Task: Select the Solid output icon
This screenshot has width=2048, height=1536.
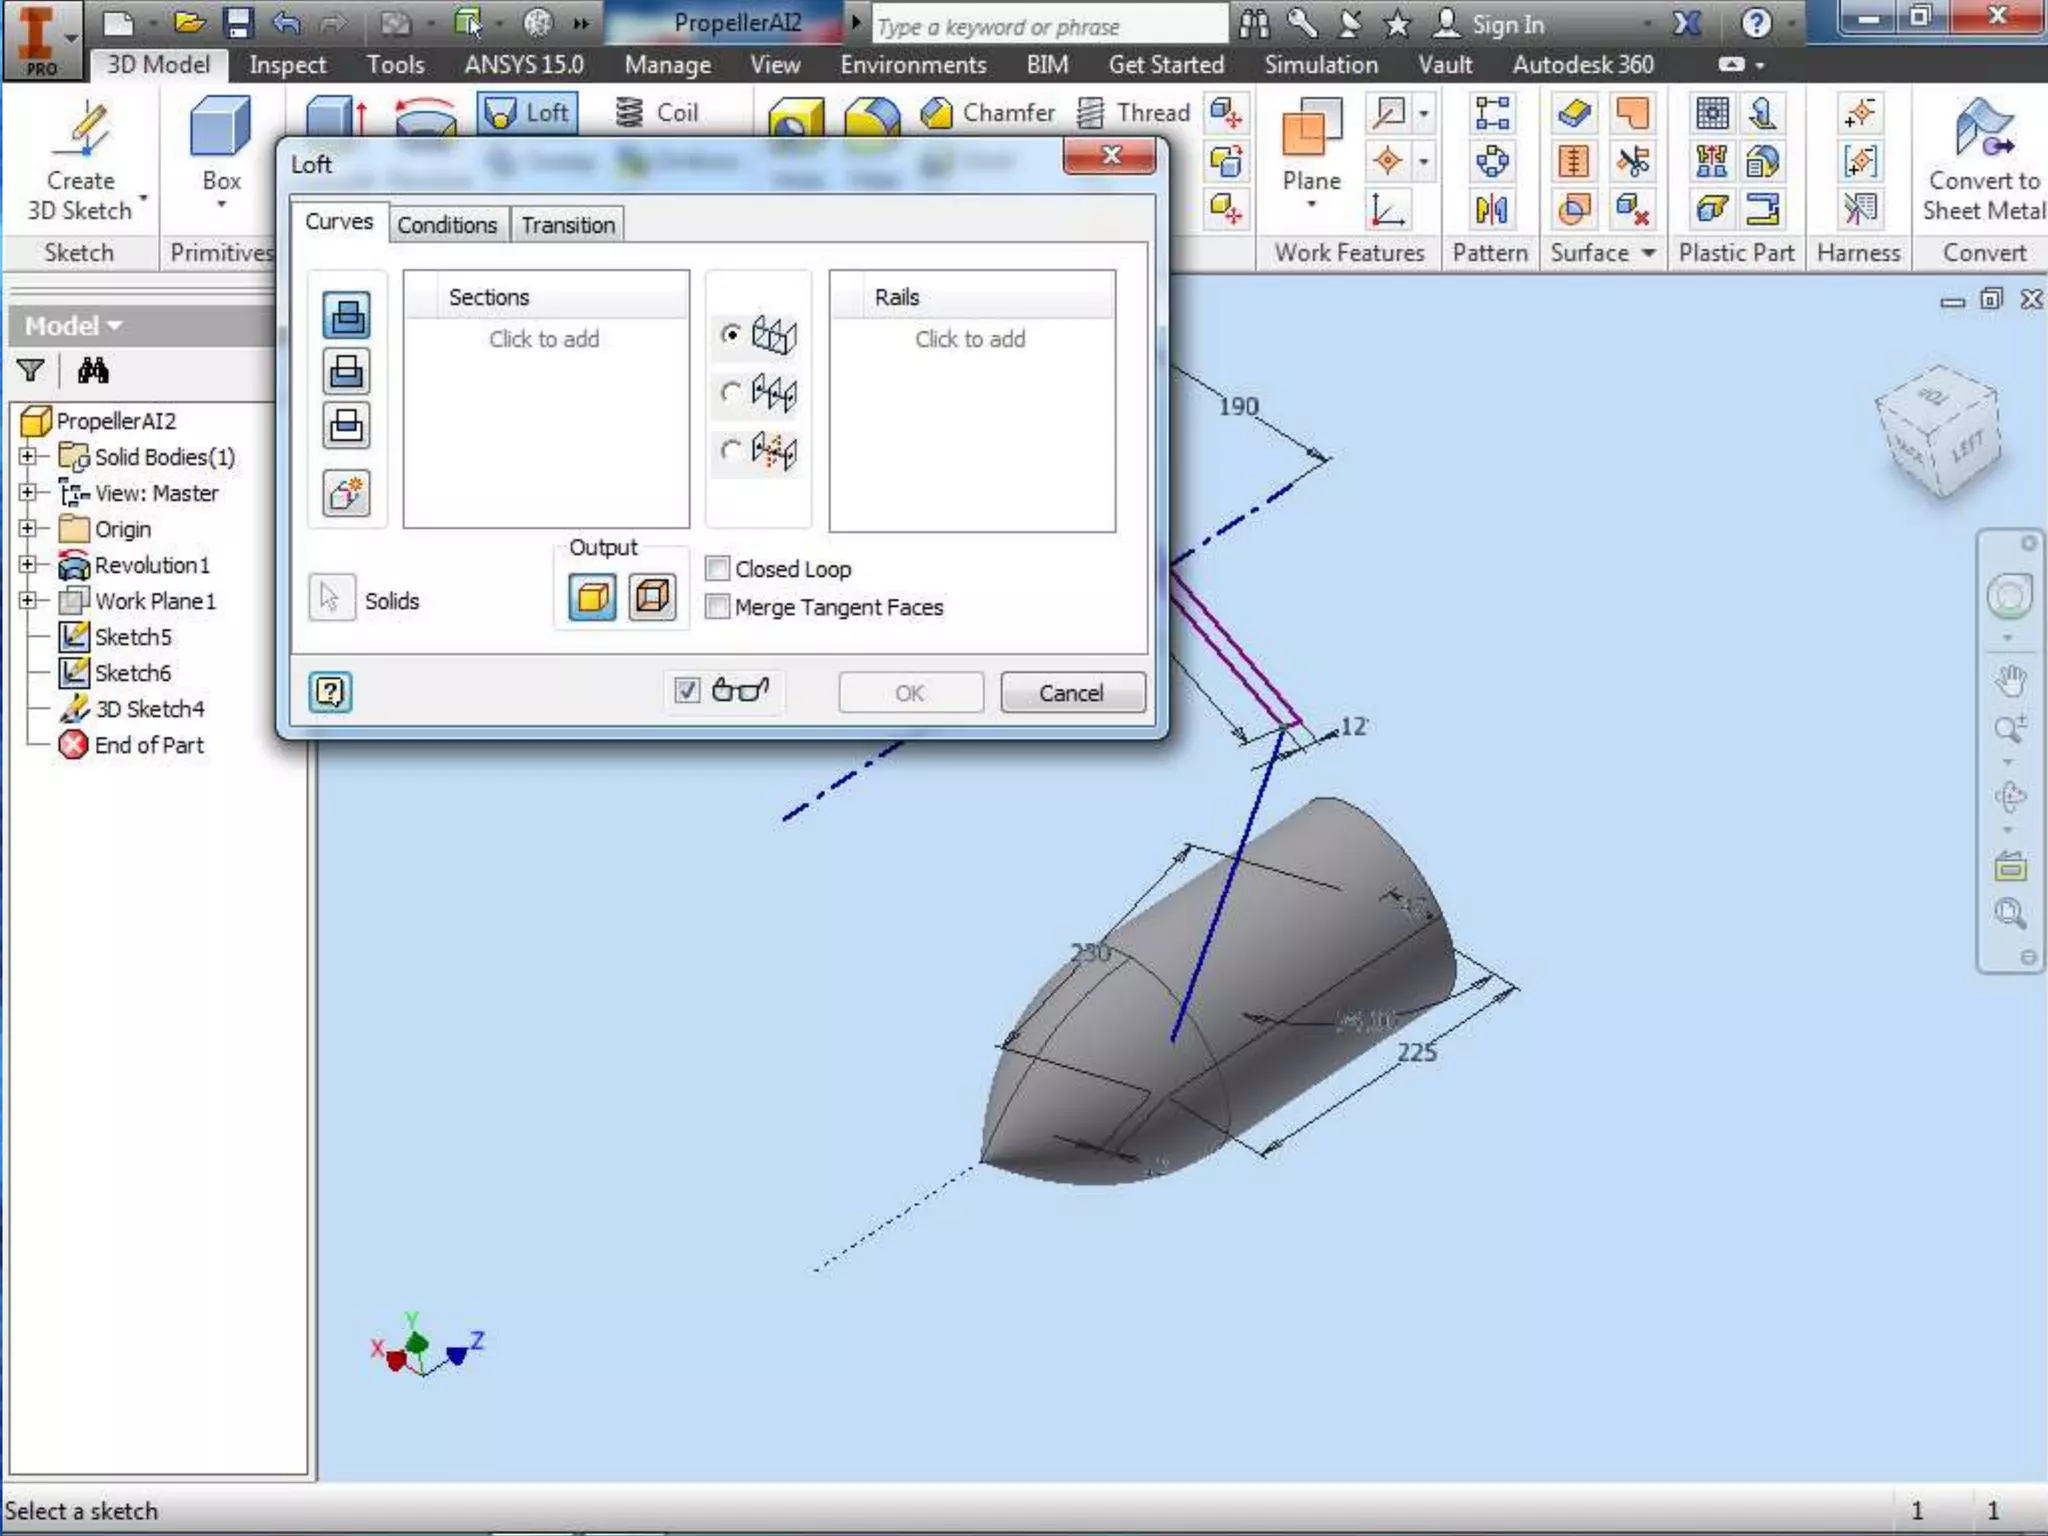Action: pyautogui.click(x=592, y=598)
